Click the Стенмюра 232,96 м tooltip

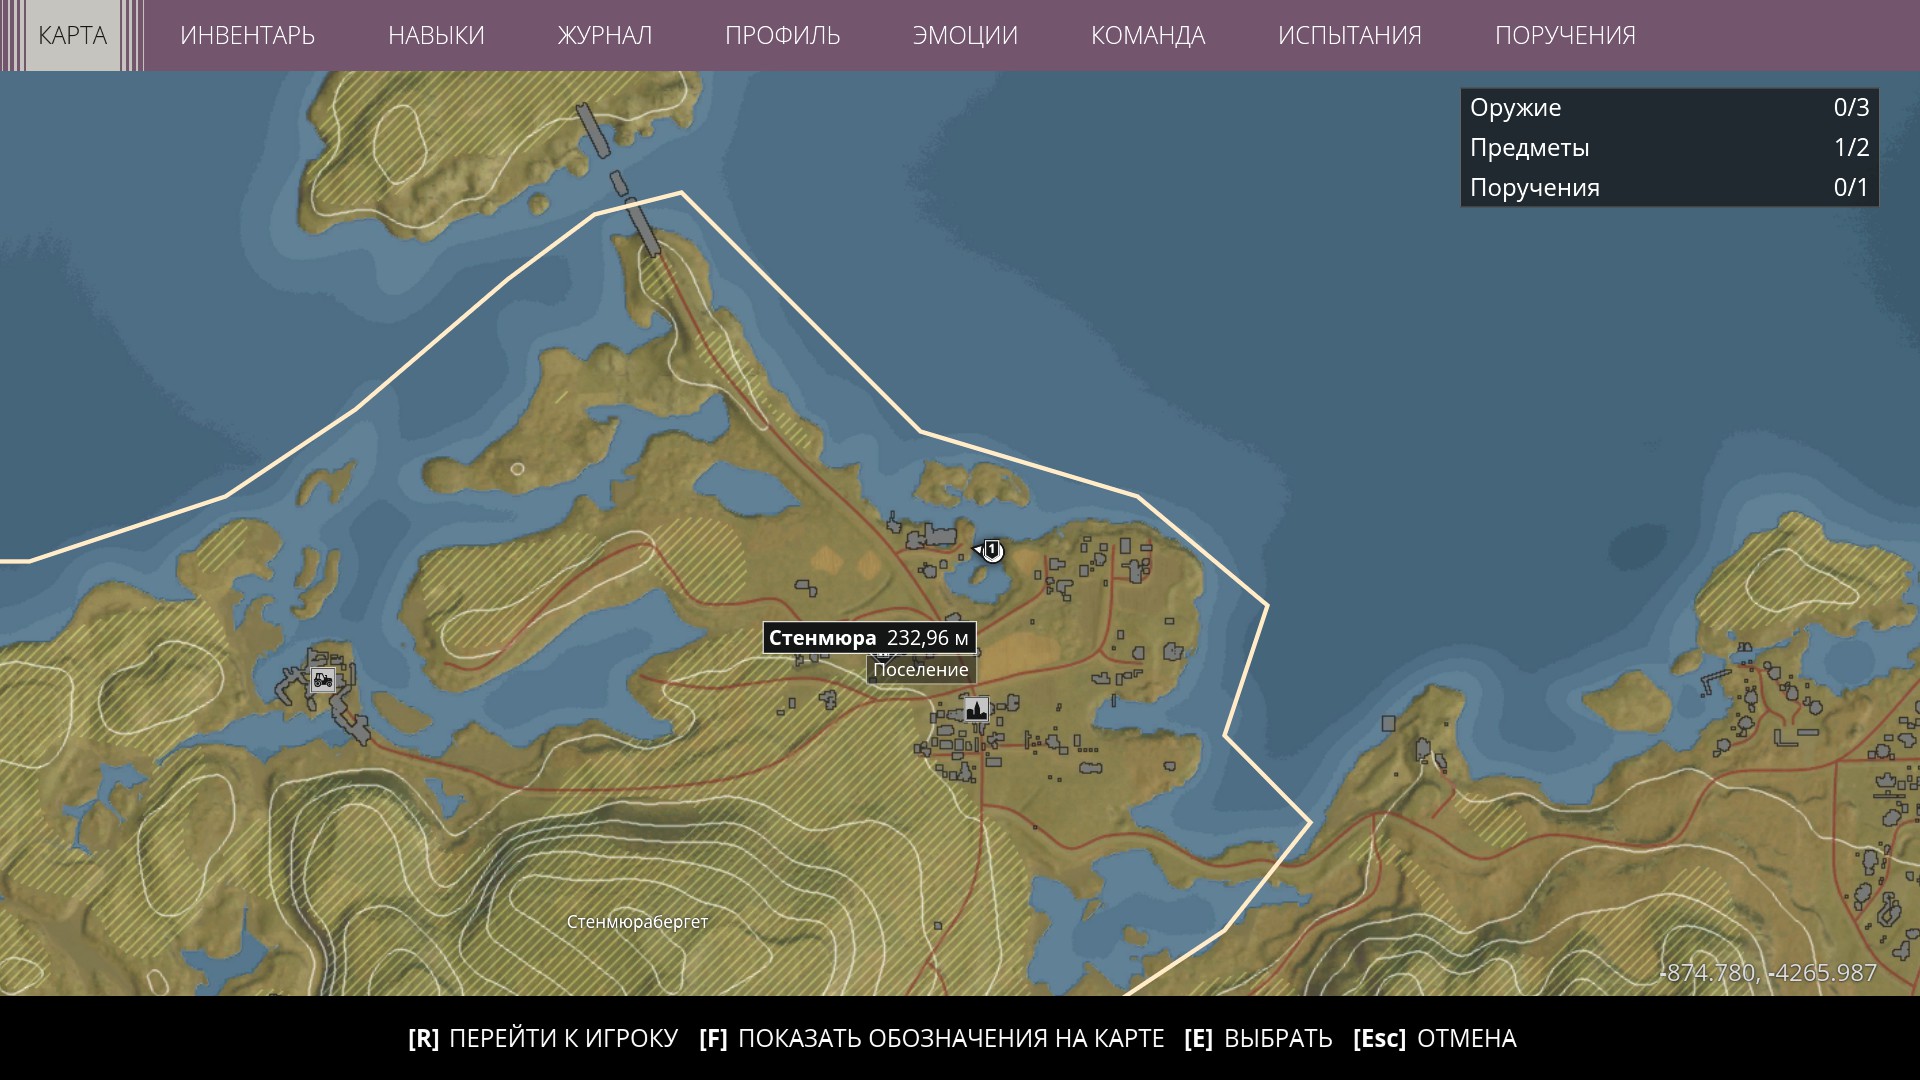[869, 638]
